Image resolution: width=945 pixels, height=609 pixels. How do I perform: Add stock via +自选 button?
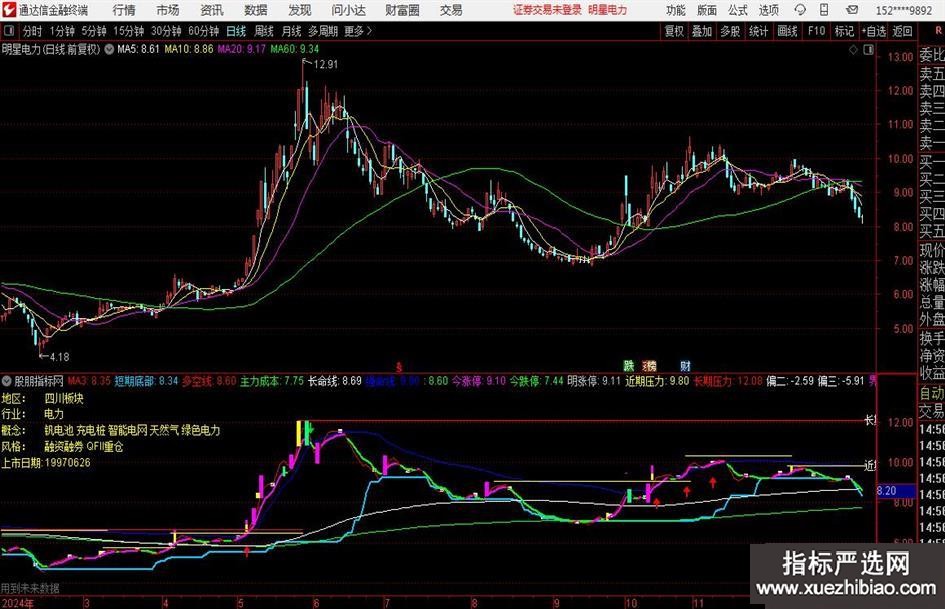[x=873, y=31]
